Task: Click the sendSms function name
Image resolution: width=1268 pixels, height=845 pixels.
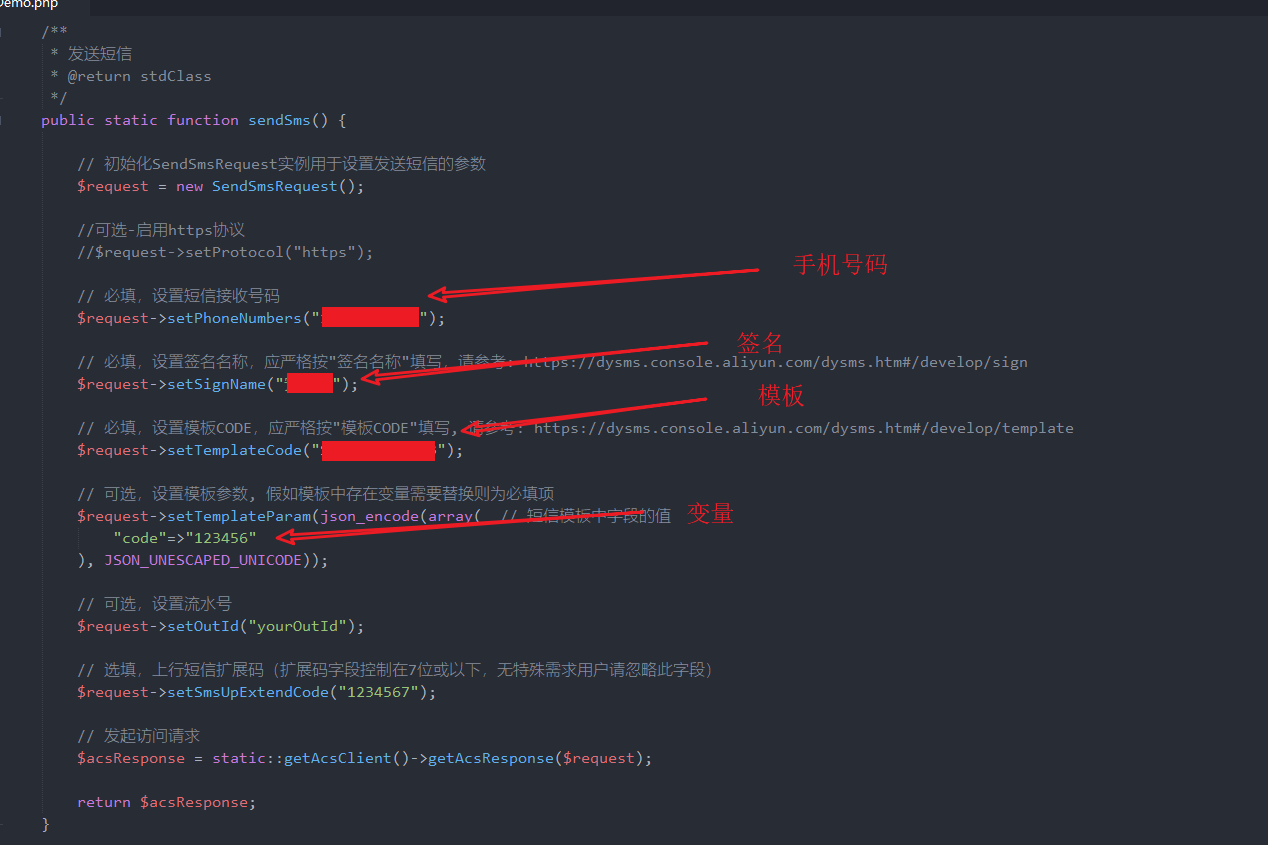Action: click(280, 120)
